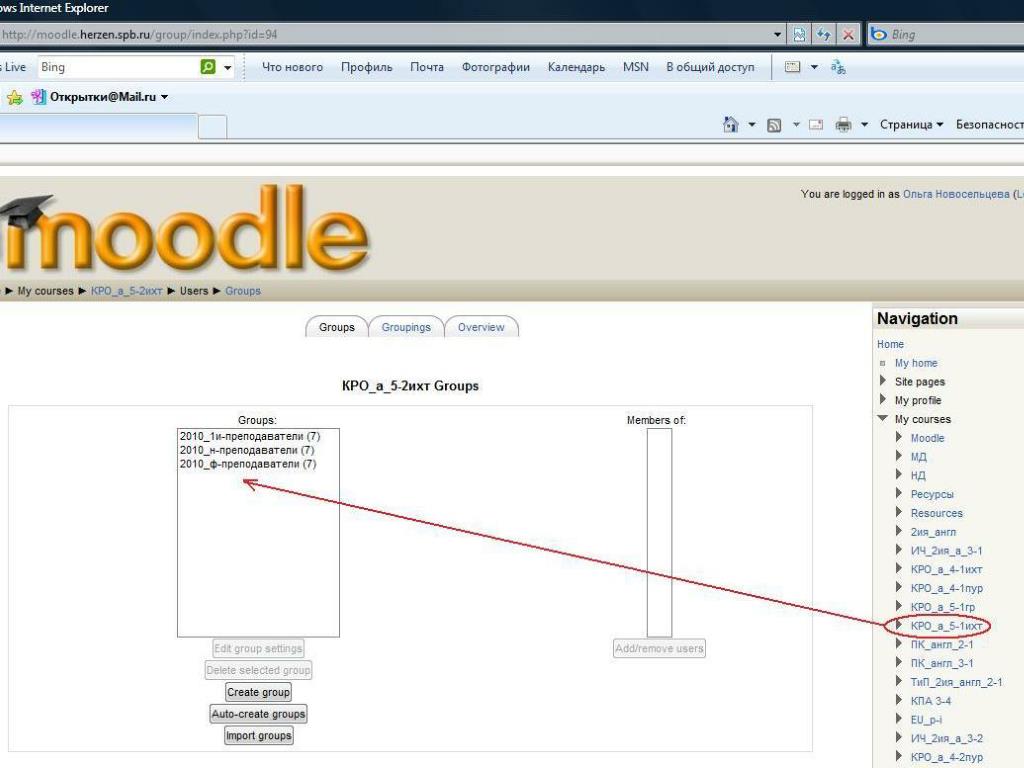Open the Ольга Новосельцева profile link

956,194
